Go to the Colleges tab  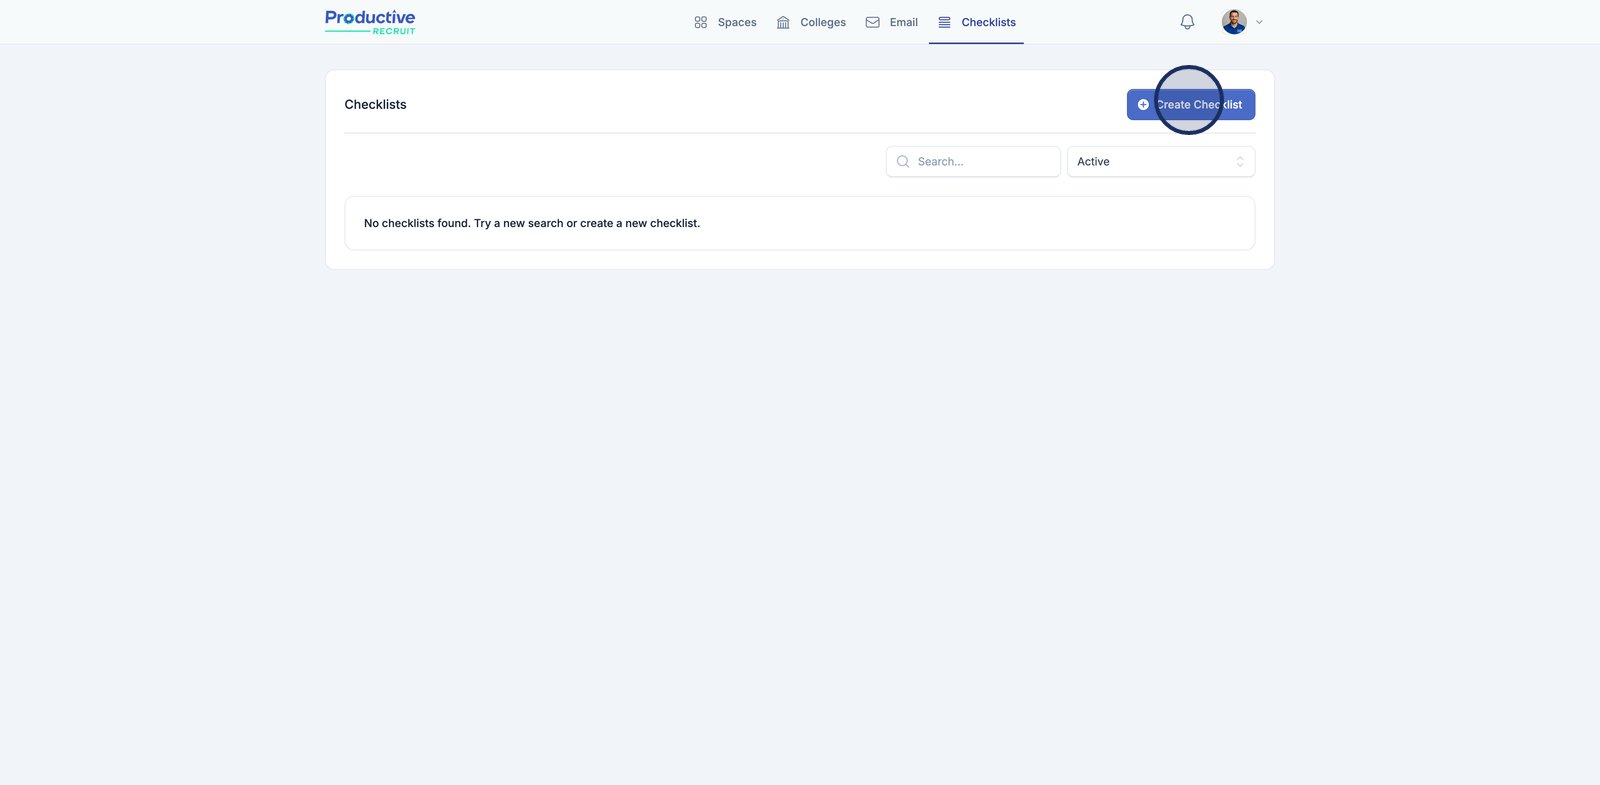click(811, 22)
